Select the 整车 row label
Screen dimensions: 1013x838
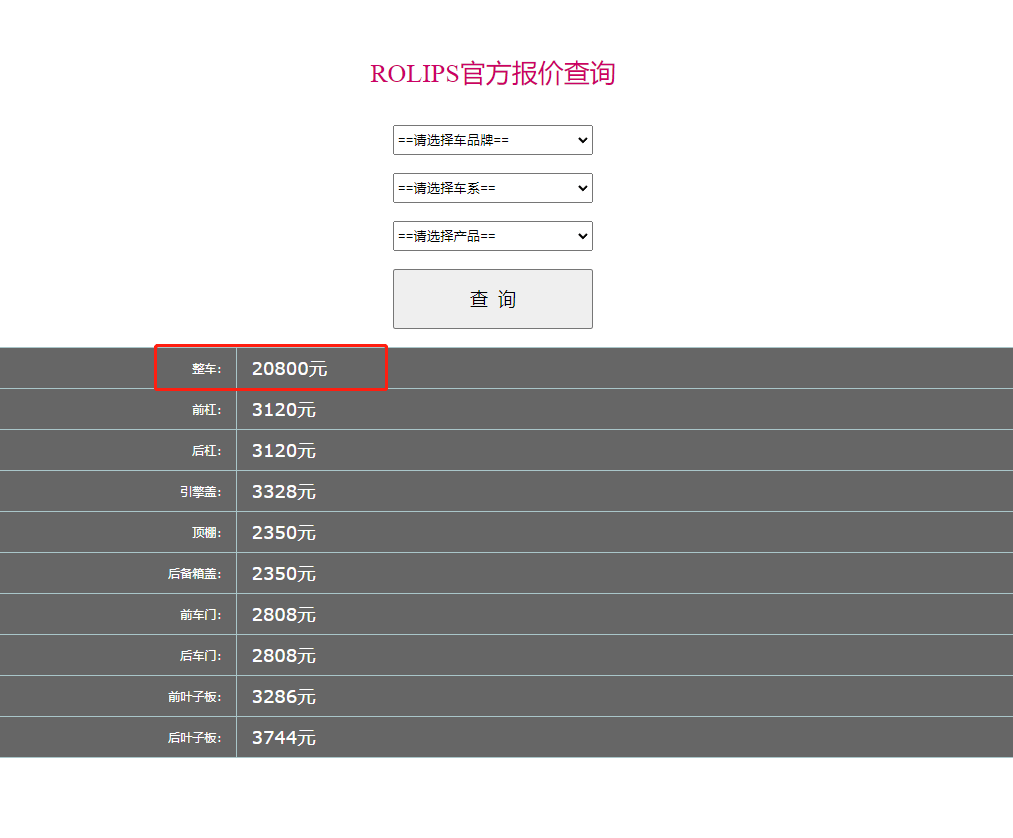tap(206, 369)
